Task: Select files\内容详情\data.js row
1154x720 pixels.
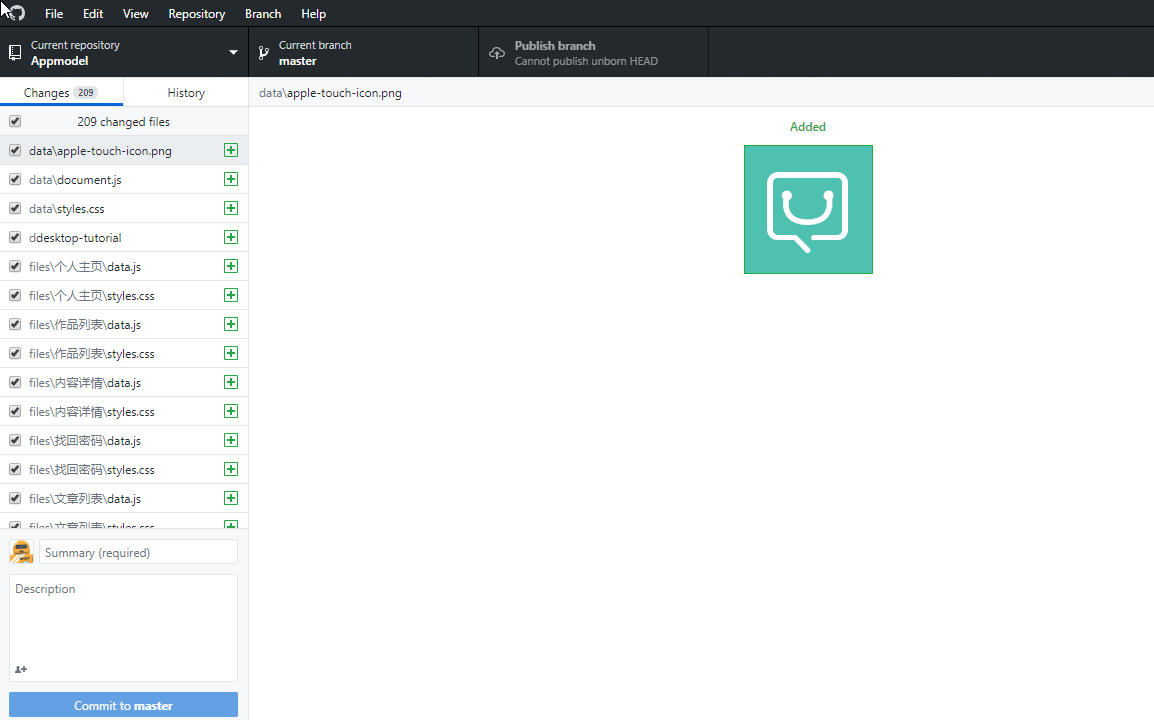Action: (124, 382)
